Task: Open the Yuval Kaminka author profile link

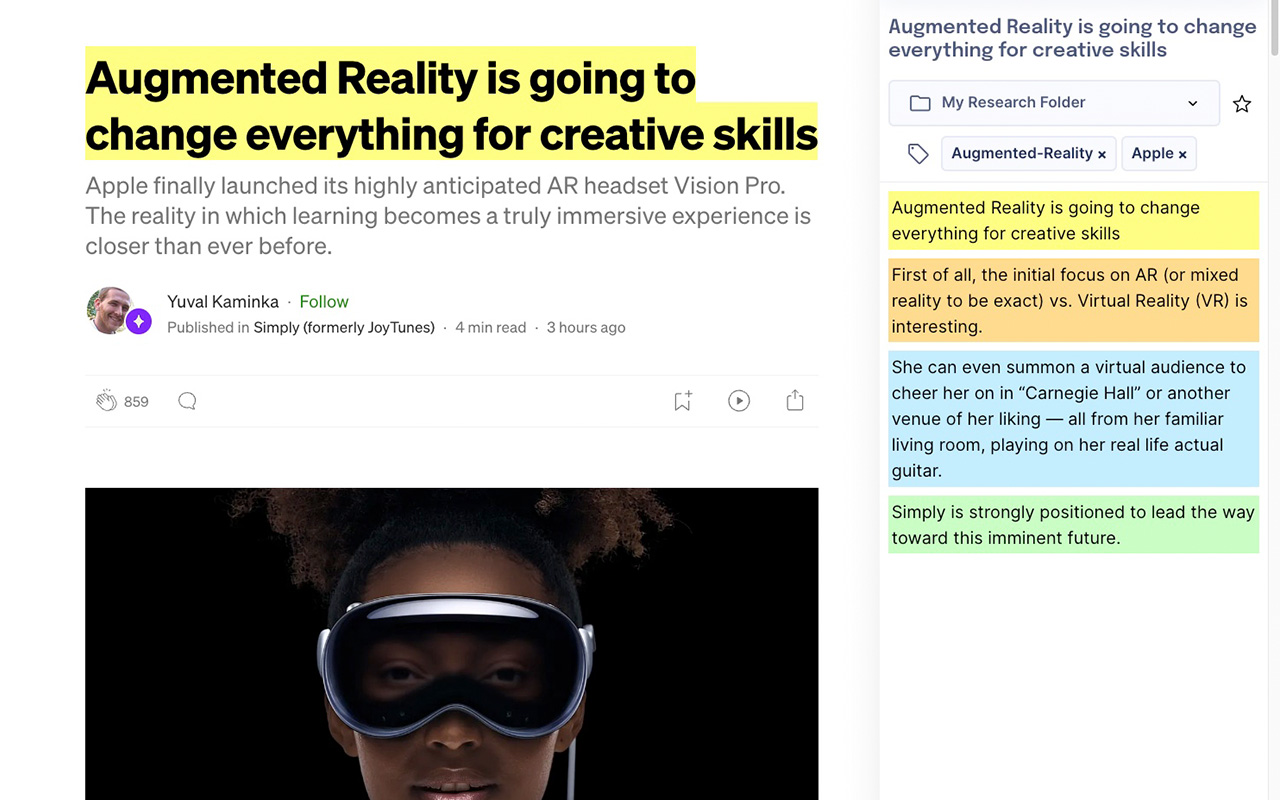Action: coord(223,301)
